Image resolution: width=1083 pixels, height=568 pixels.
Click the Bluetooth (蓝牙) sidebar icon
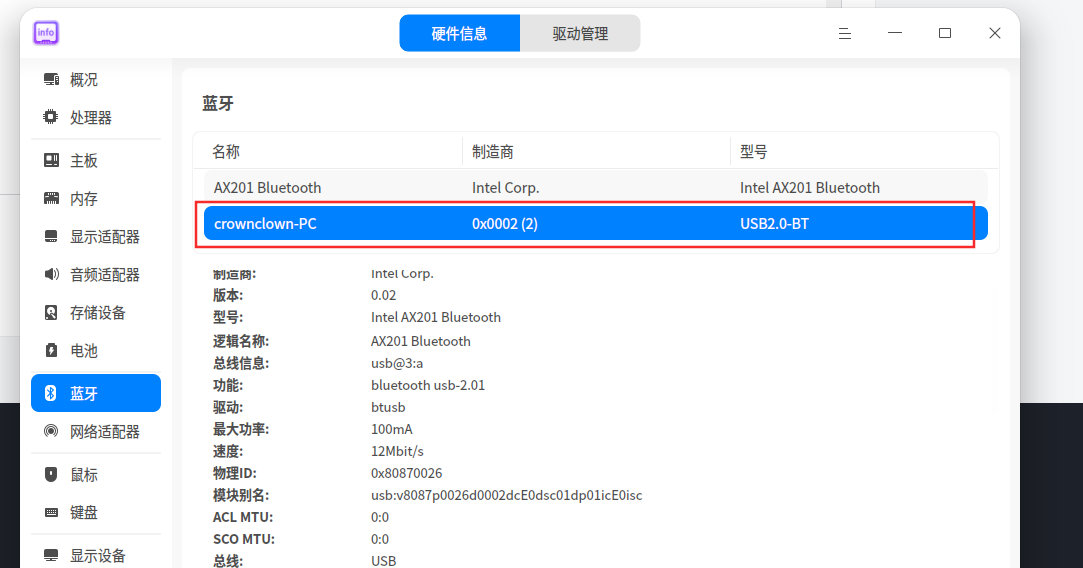pos(51,393)
